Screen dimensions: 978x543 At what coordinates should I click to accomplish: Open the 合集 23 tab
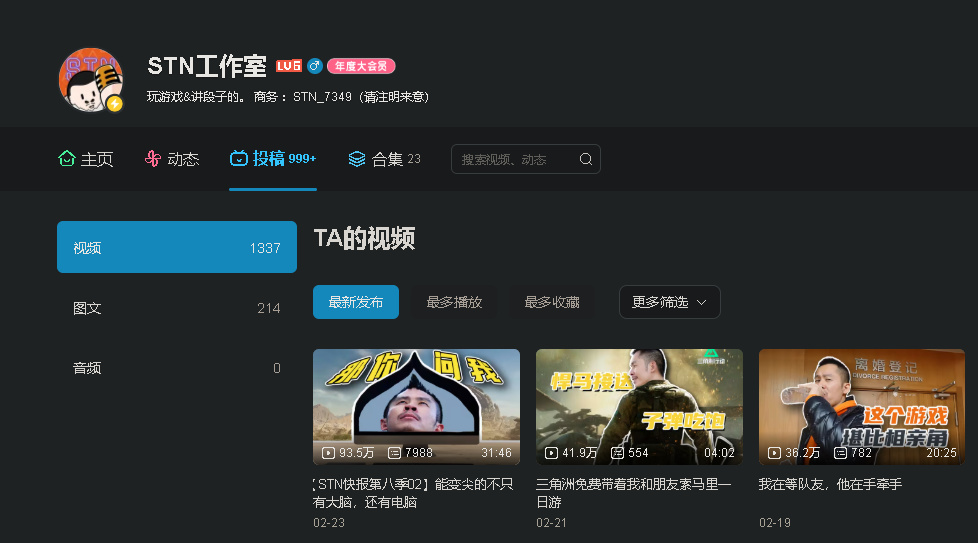click(384, 159)
